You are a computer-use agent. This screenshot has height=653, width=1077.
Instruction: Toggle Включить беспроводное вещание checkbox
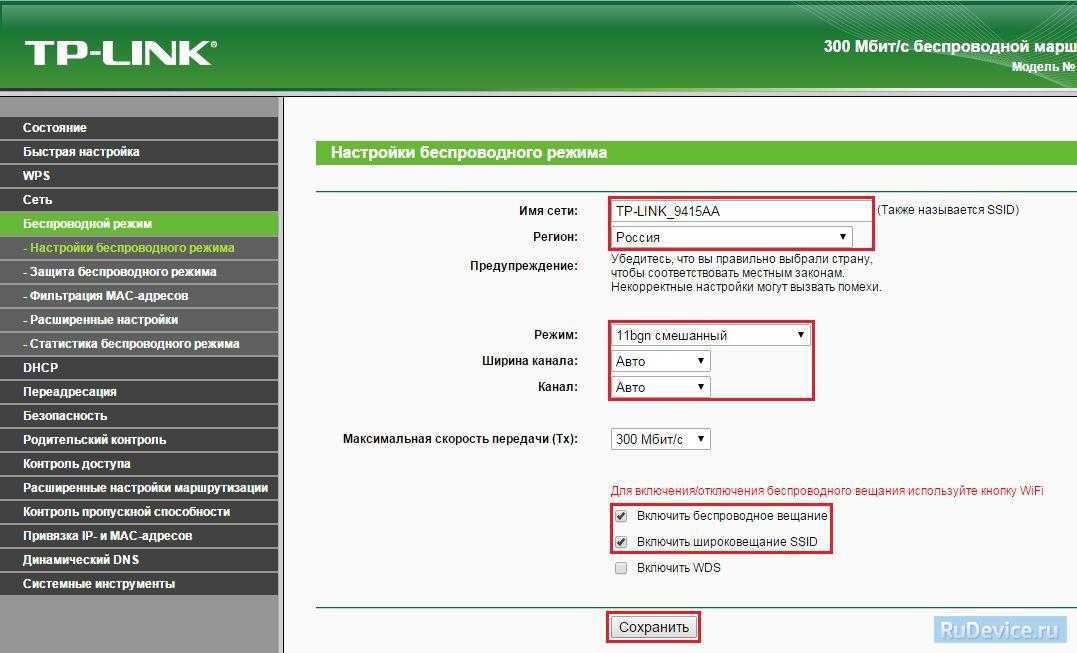pos(621,516)
